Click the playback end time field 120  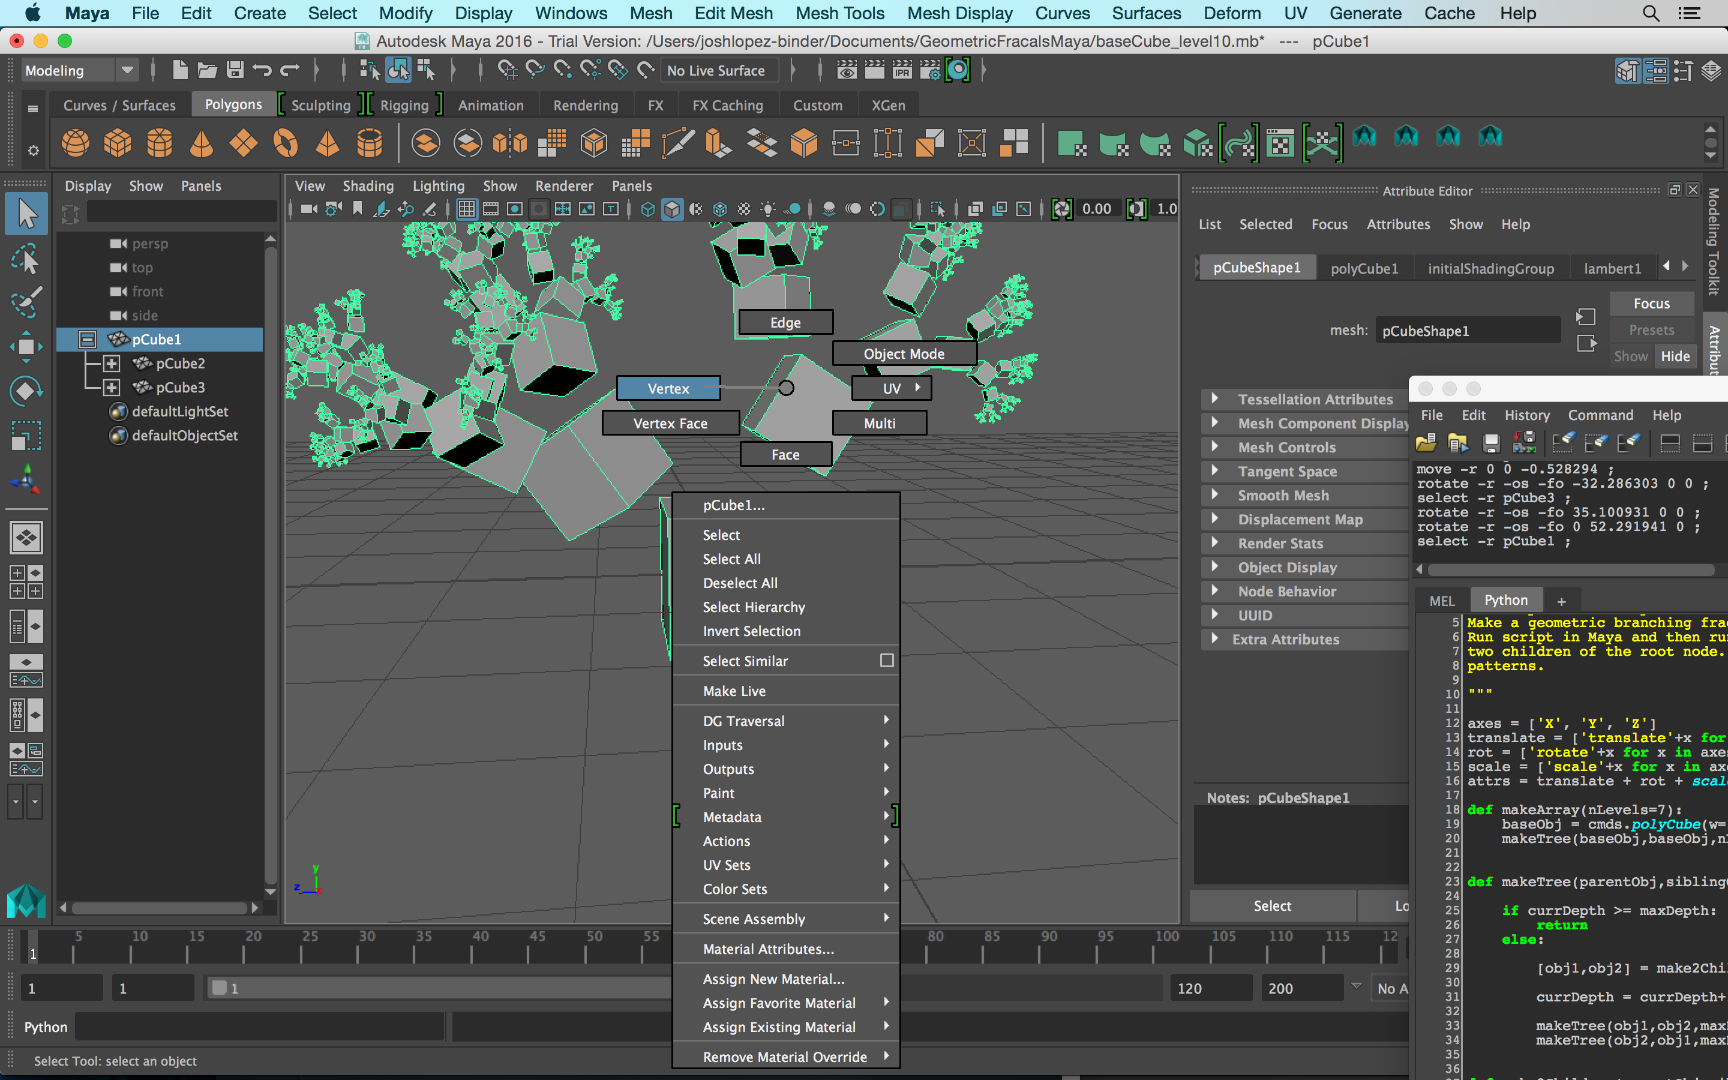click(1211, 988)
